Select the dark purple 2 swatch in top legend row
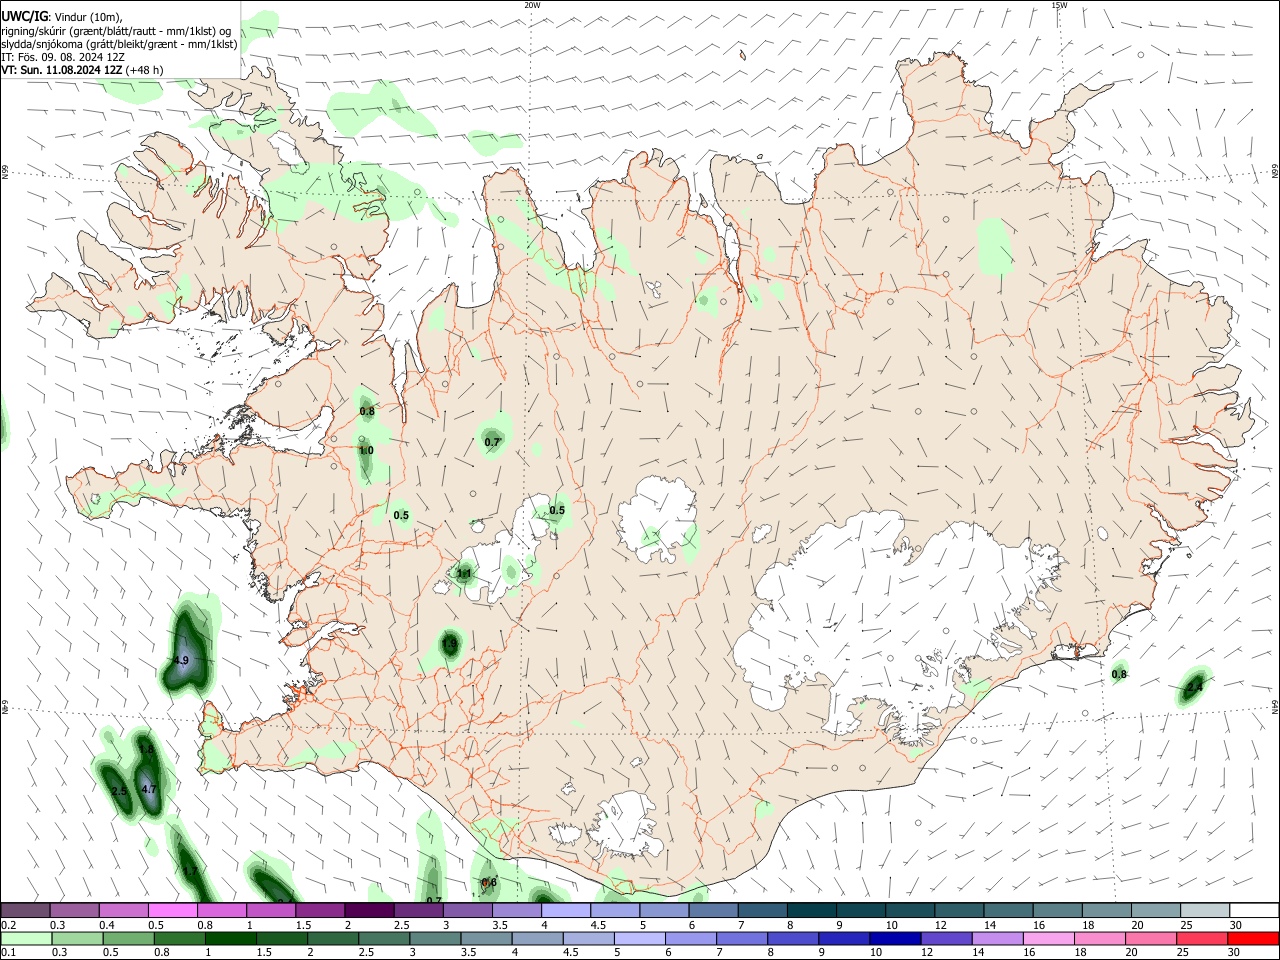 pos(369,910)
